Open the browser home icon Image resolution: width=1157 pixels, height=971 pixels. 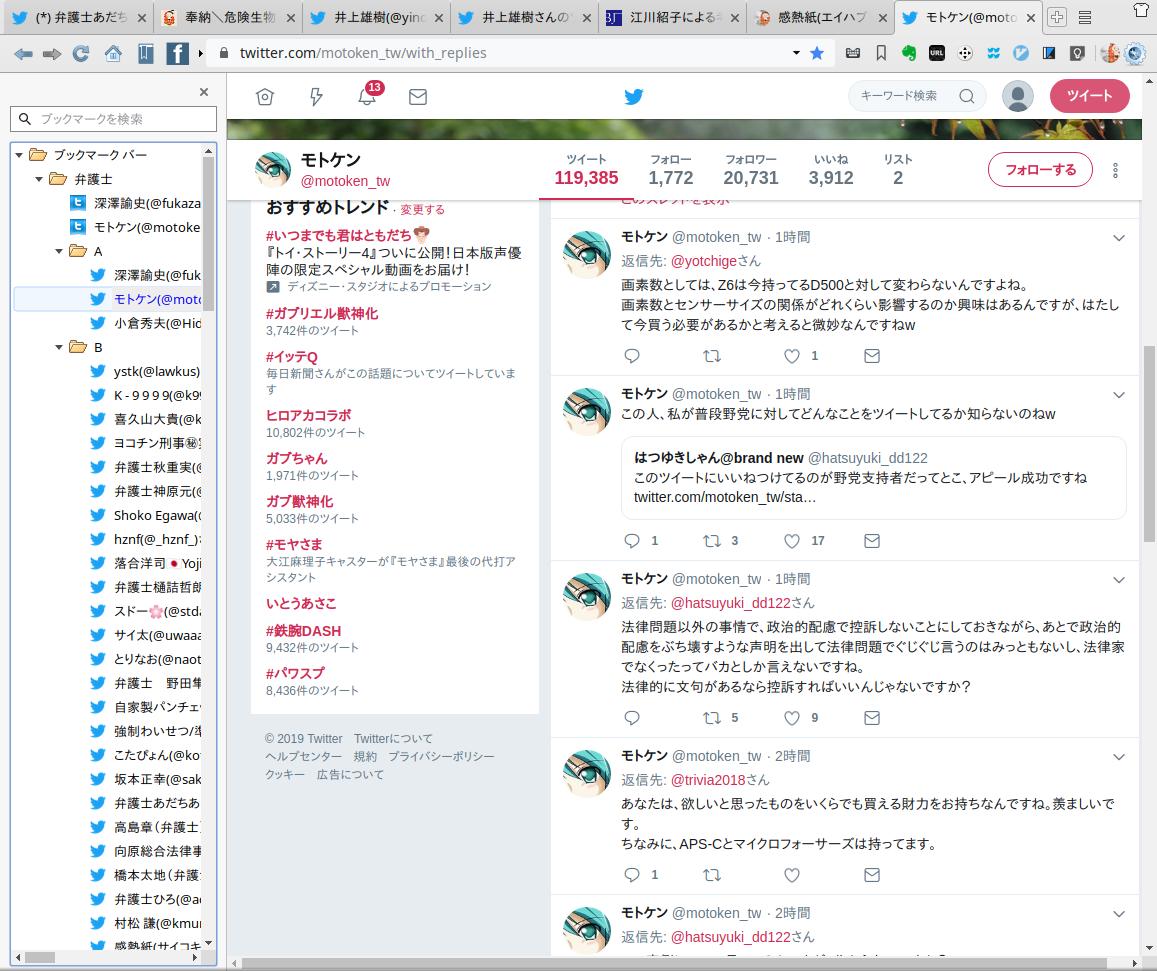point(113,53)
